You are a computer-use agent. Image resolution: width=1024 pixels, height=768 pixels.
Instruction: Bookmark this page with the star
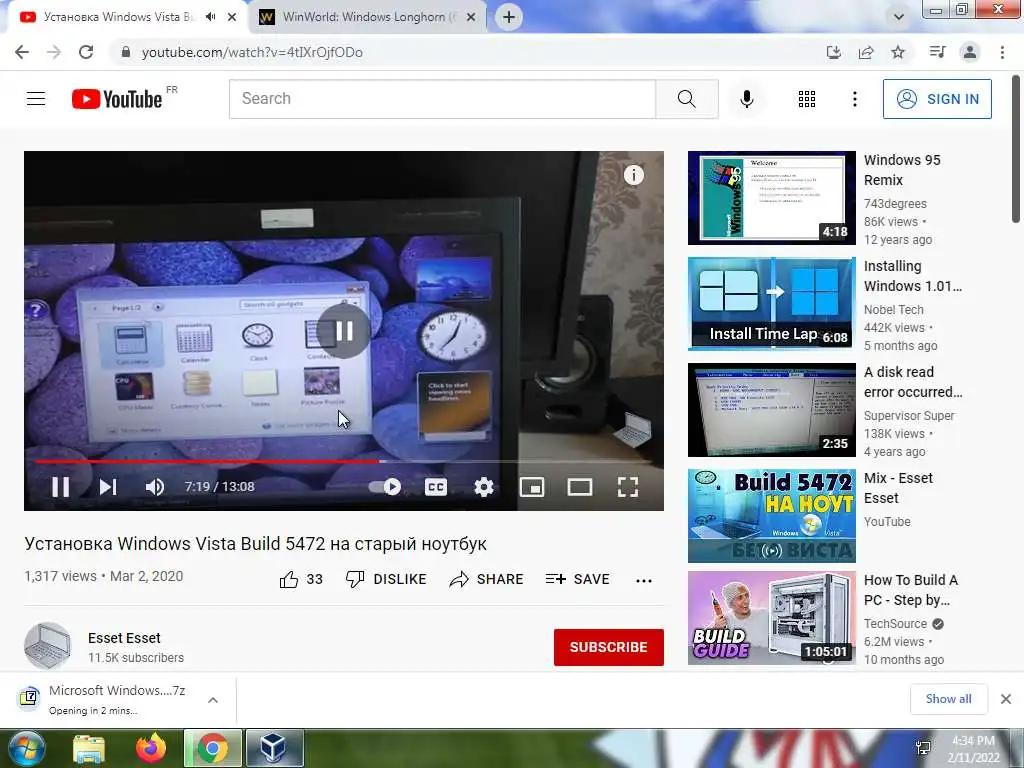click(898, 52)
